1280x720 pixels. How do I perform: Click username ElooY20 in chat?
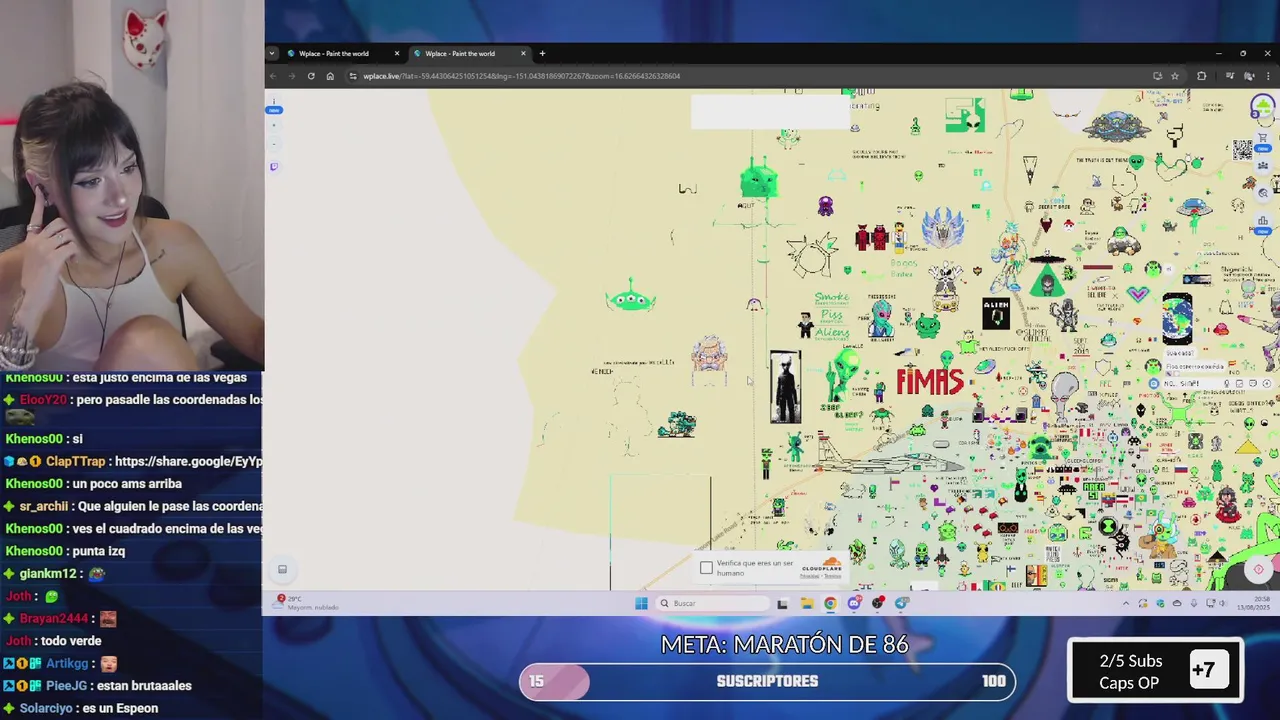(43, 399)
